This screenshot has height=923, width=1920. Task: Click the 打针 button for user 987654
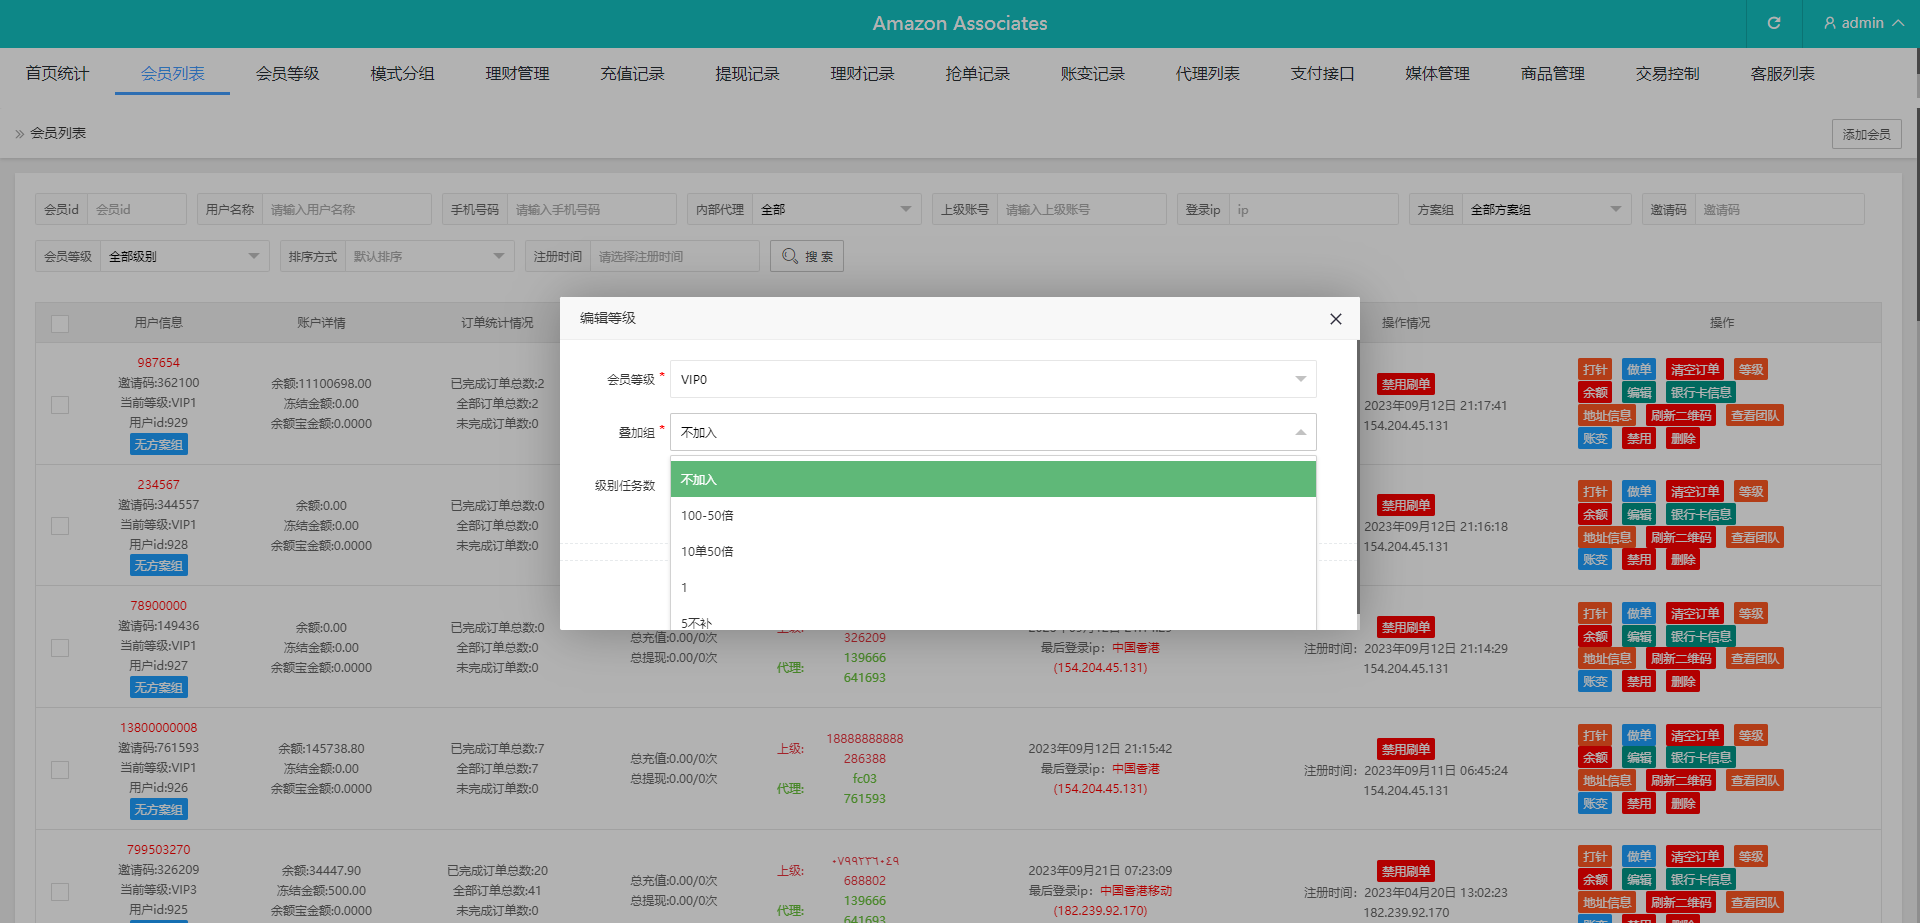click(x=1595, y=370)
